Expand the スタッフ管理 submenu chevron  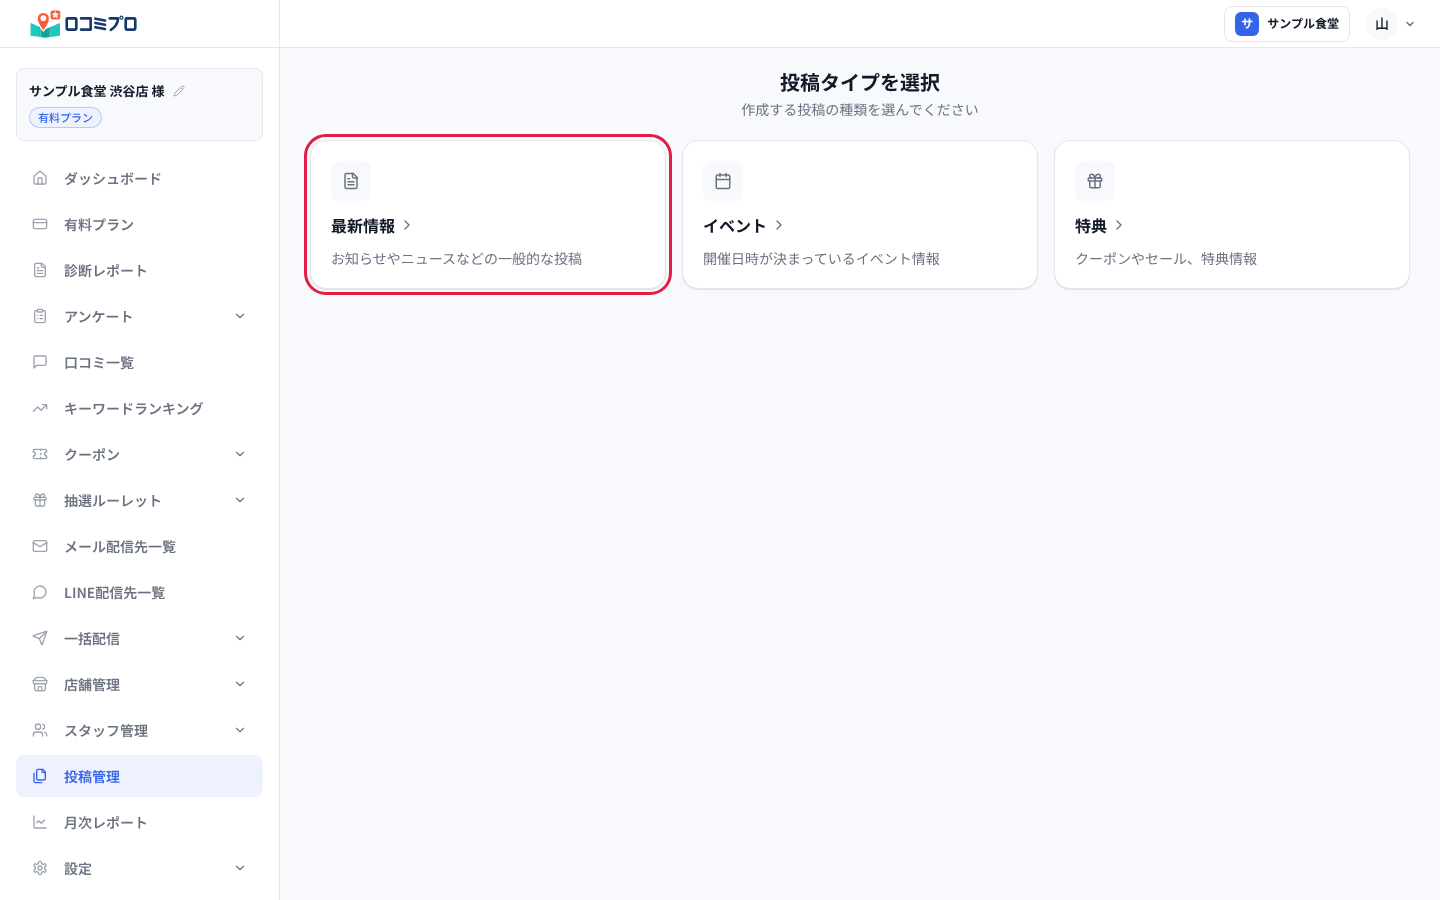tap(240, 730)
